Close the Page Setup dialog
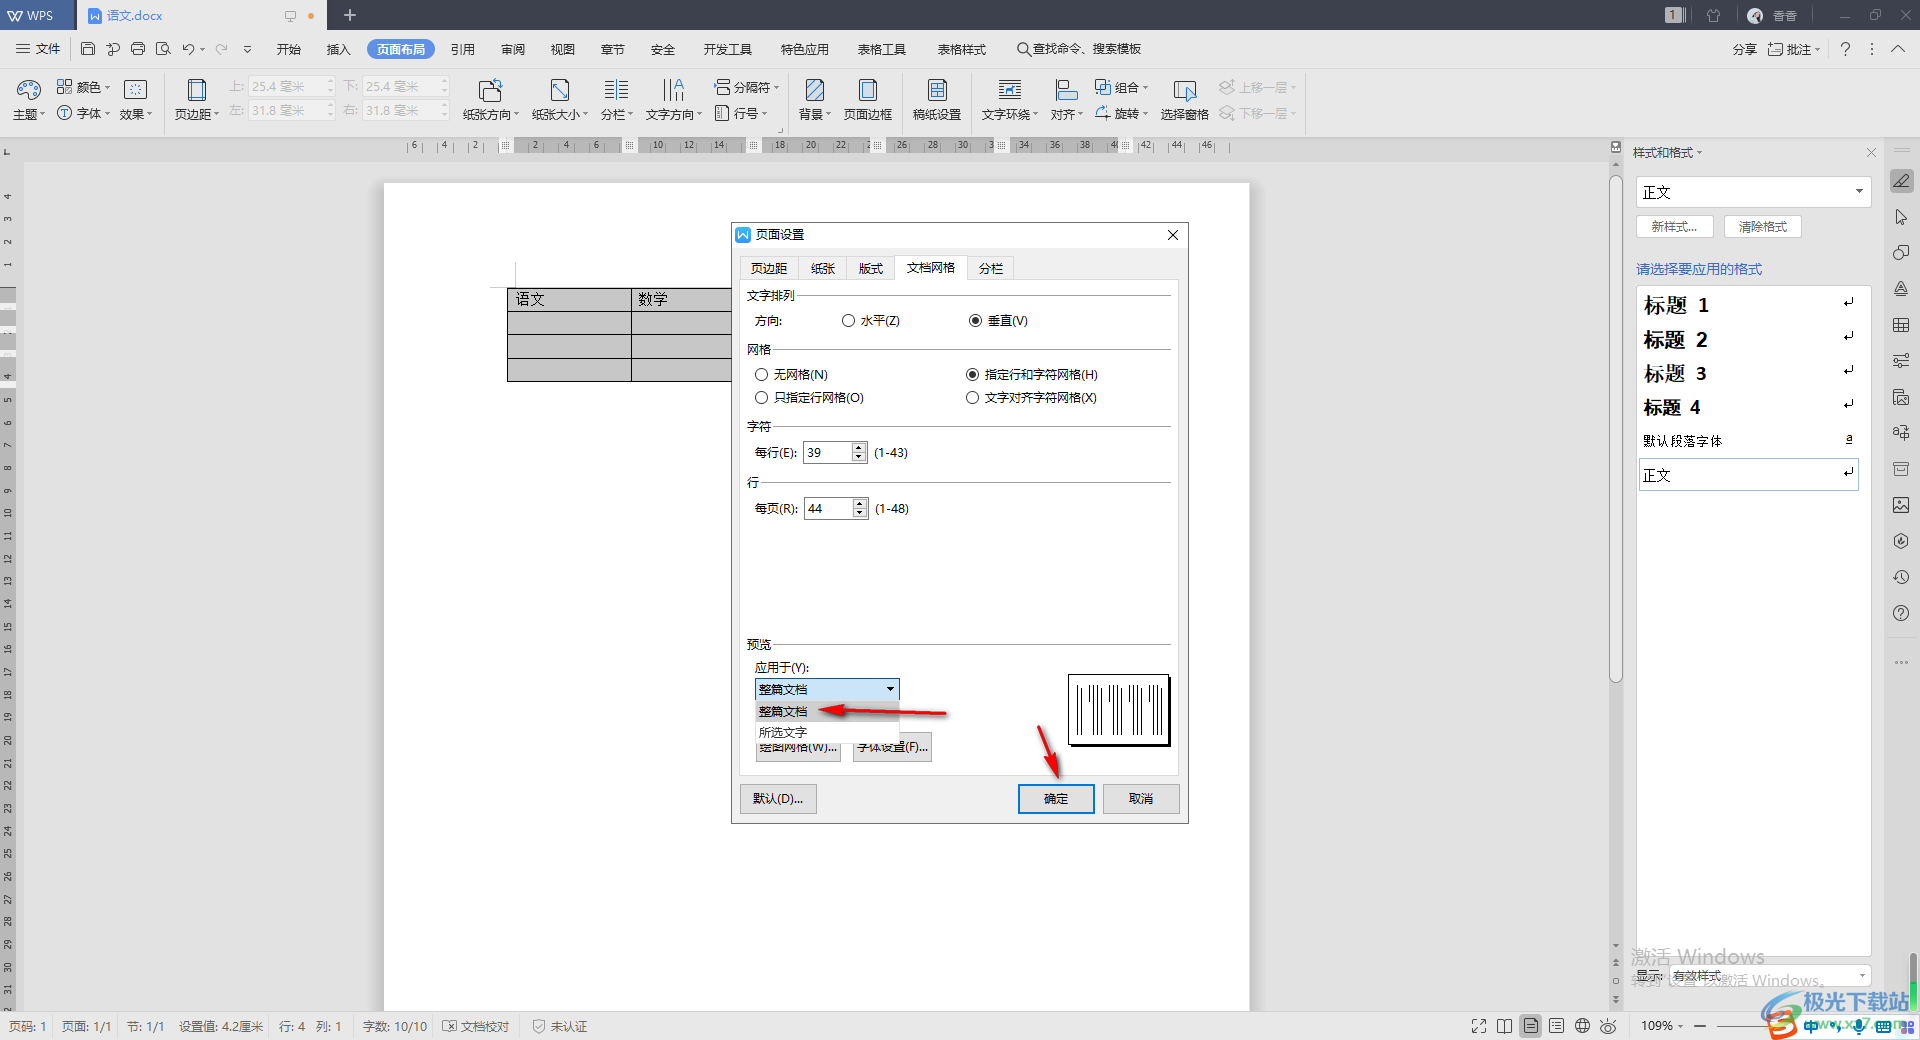The image size is (1920, 1040). tap(1173, 235)
